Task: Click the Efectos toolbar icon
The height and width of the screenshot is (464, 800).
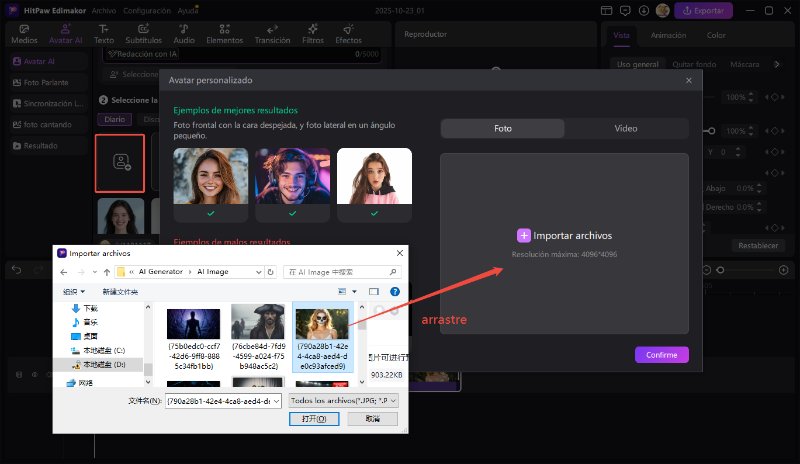Action: pyautogui.click(x=348, y=35)
